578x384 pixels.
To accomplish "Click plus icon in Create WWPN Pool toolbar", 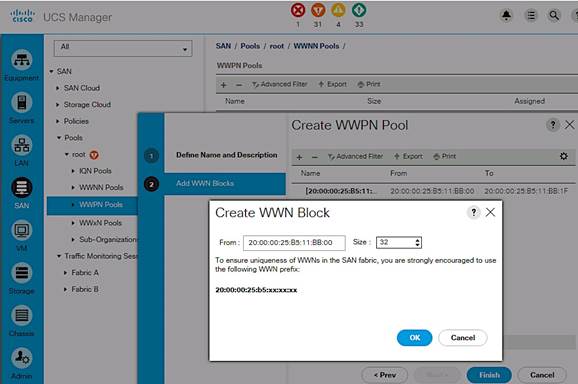I will (299, 157).
